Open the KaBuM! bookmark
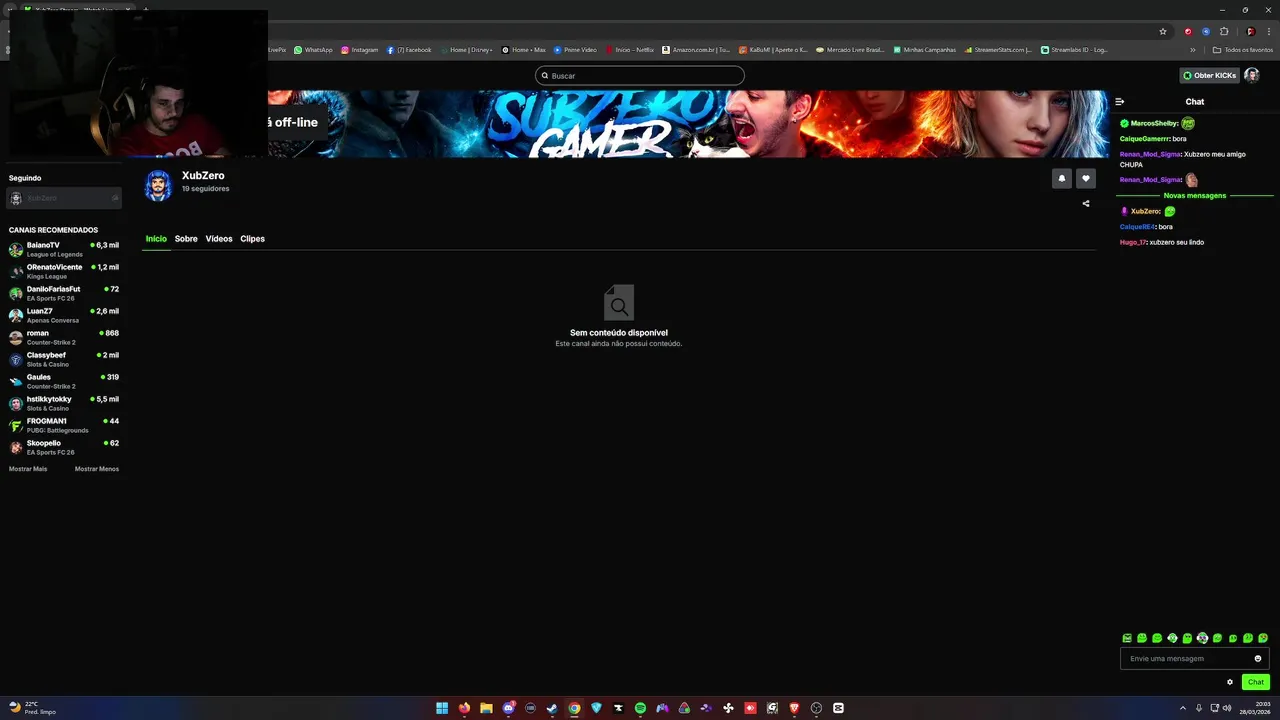Screen dimensions: 1280x720 [773, 49]
